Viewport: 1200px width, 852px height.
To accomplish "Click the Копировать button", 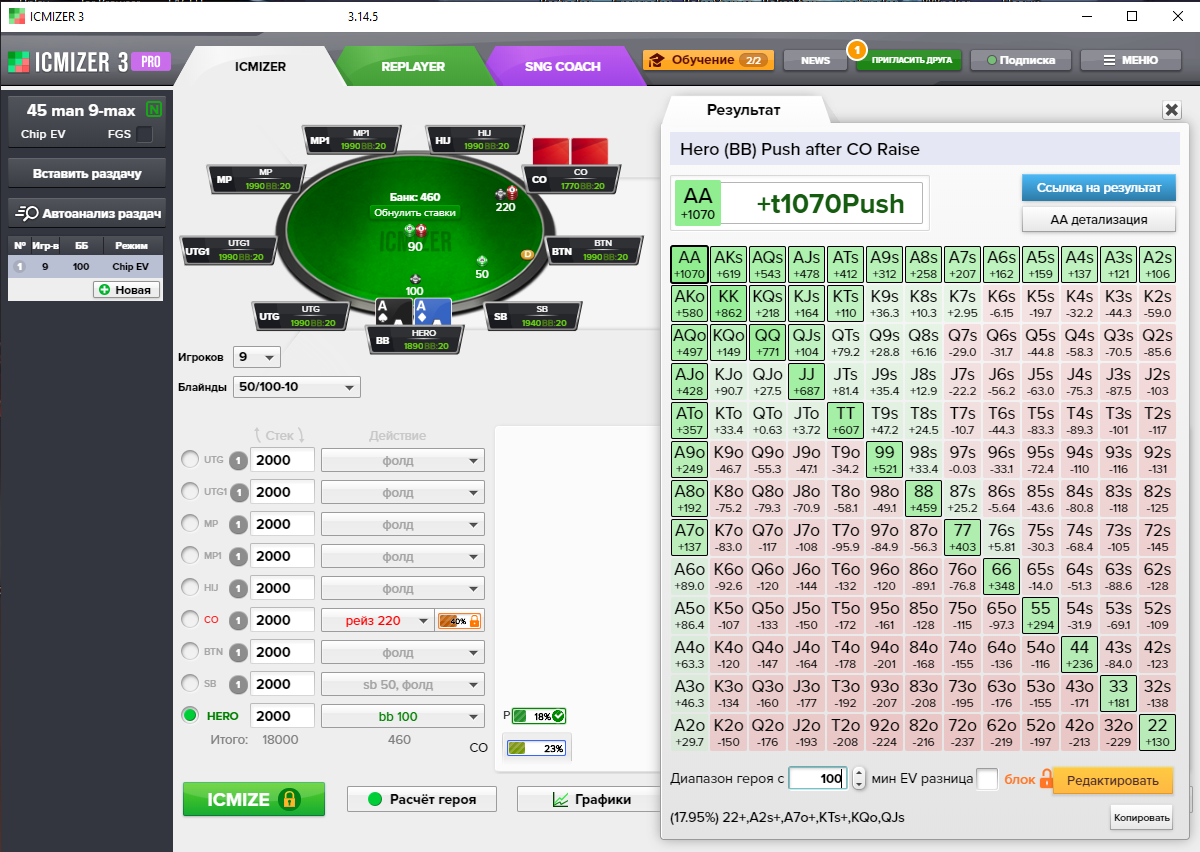I will coord(1141,817).
